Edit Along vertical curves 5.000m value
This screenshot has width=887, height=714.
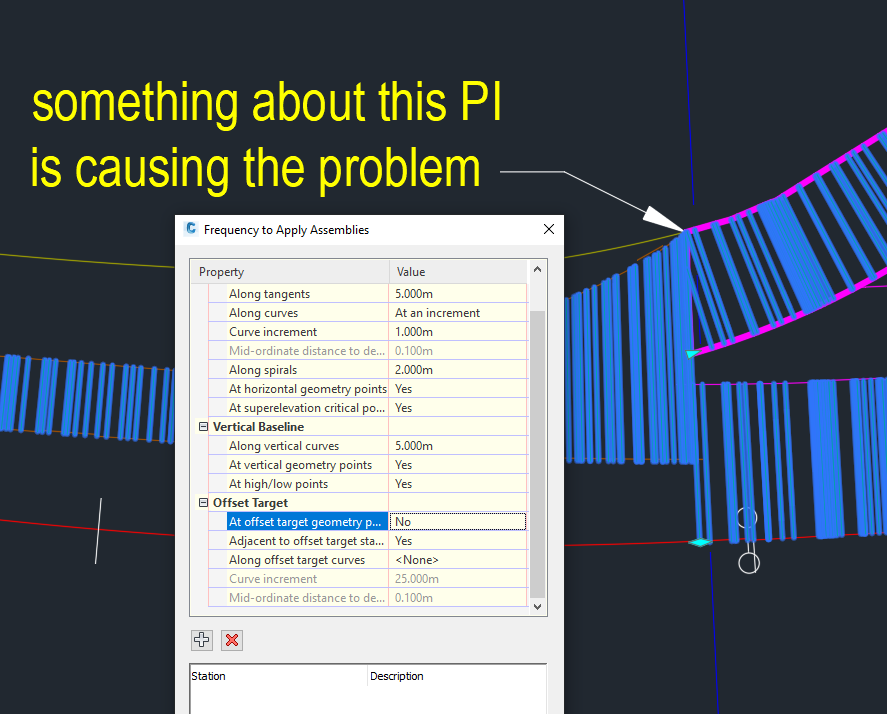pyautogui.click(x=458, y=446)
